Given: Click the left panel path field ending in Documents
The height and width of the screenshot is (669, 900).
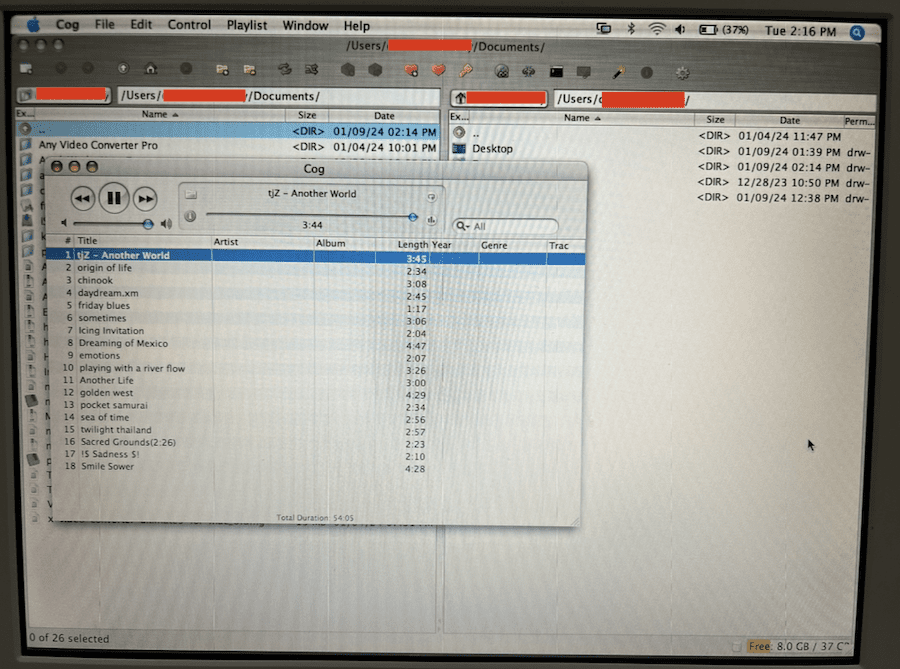Looking at the screenshot, I should [278, 96].
